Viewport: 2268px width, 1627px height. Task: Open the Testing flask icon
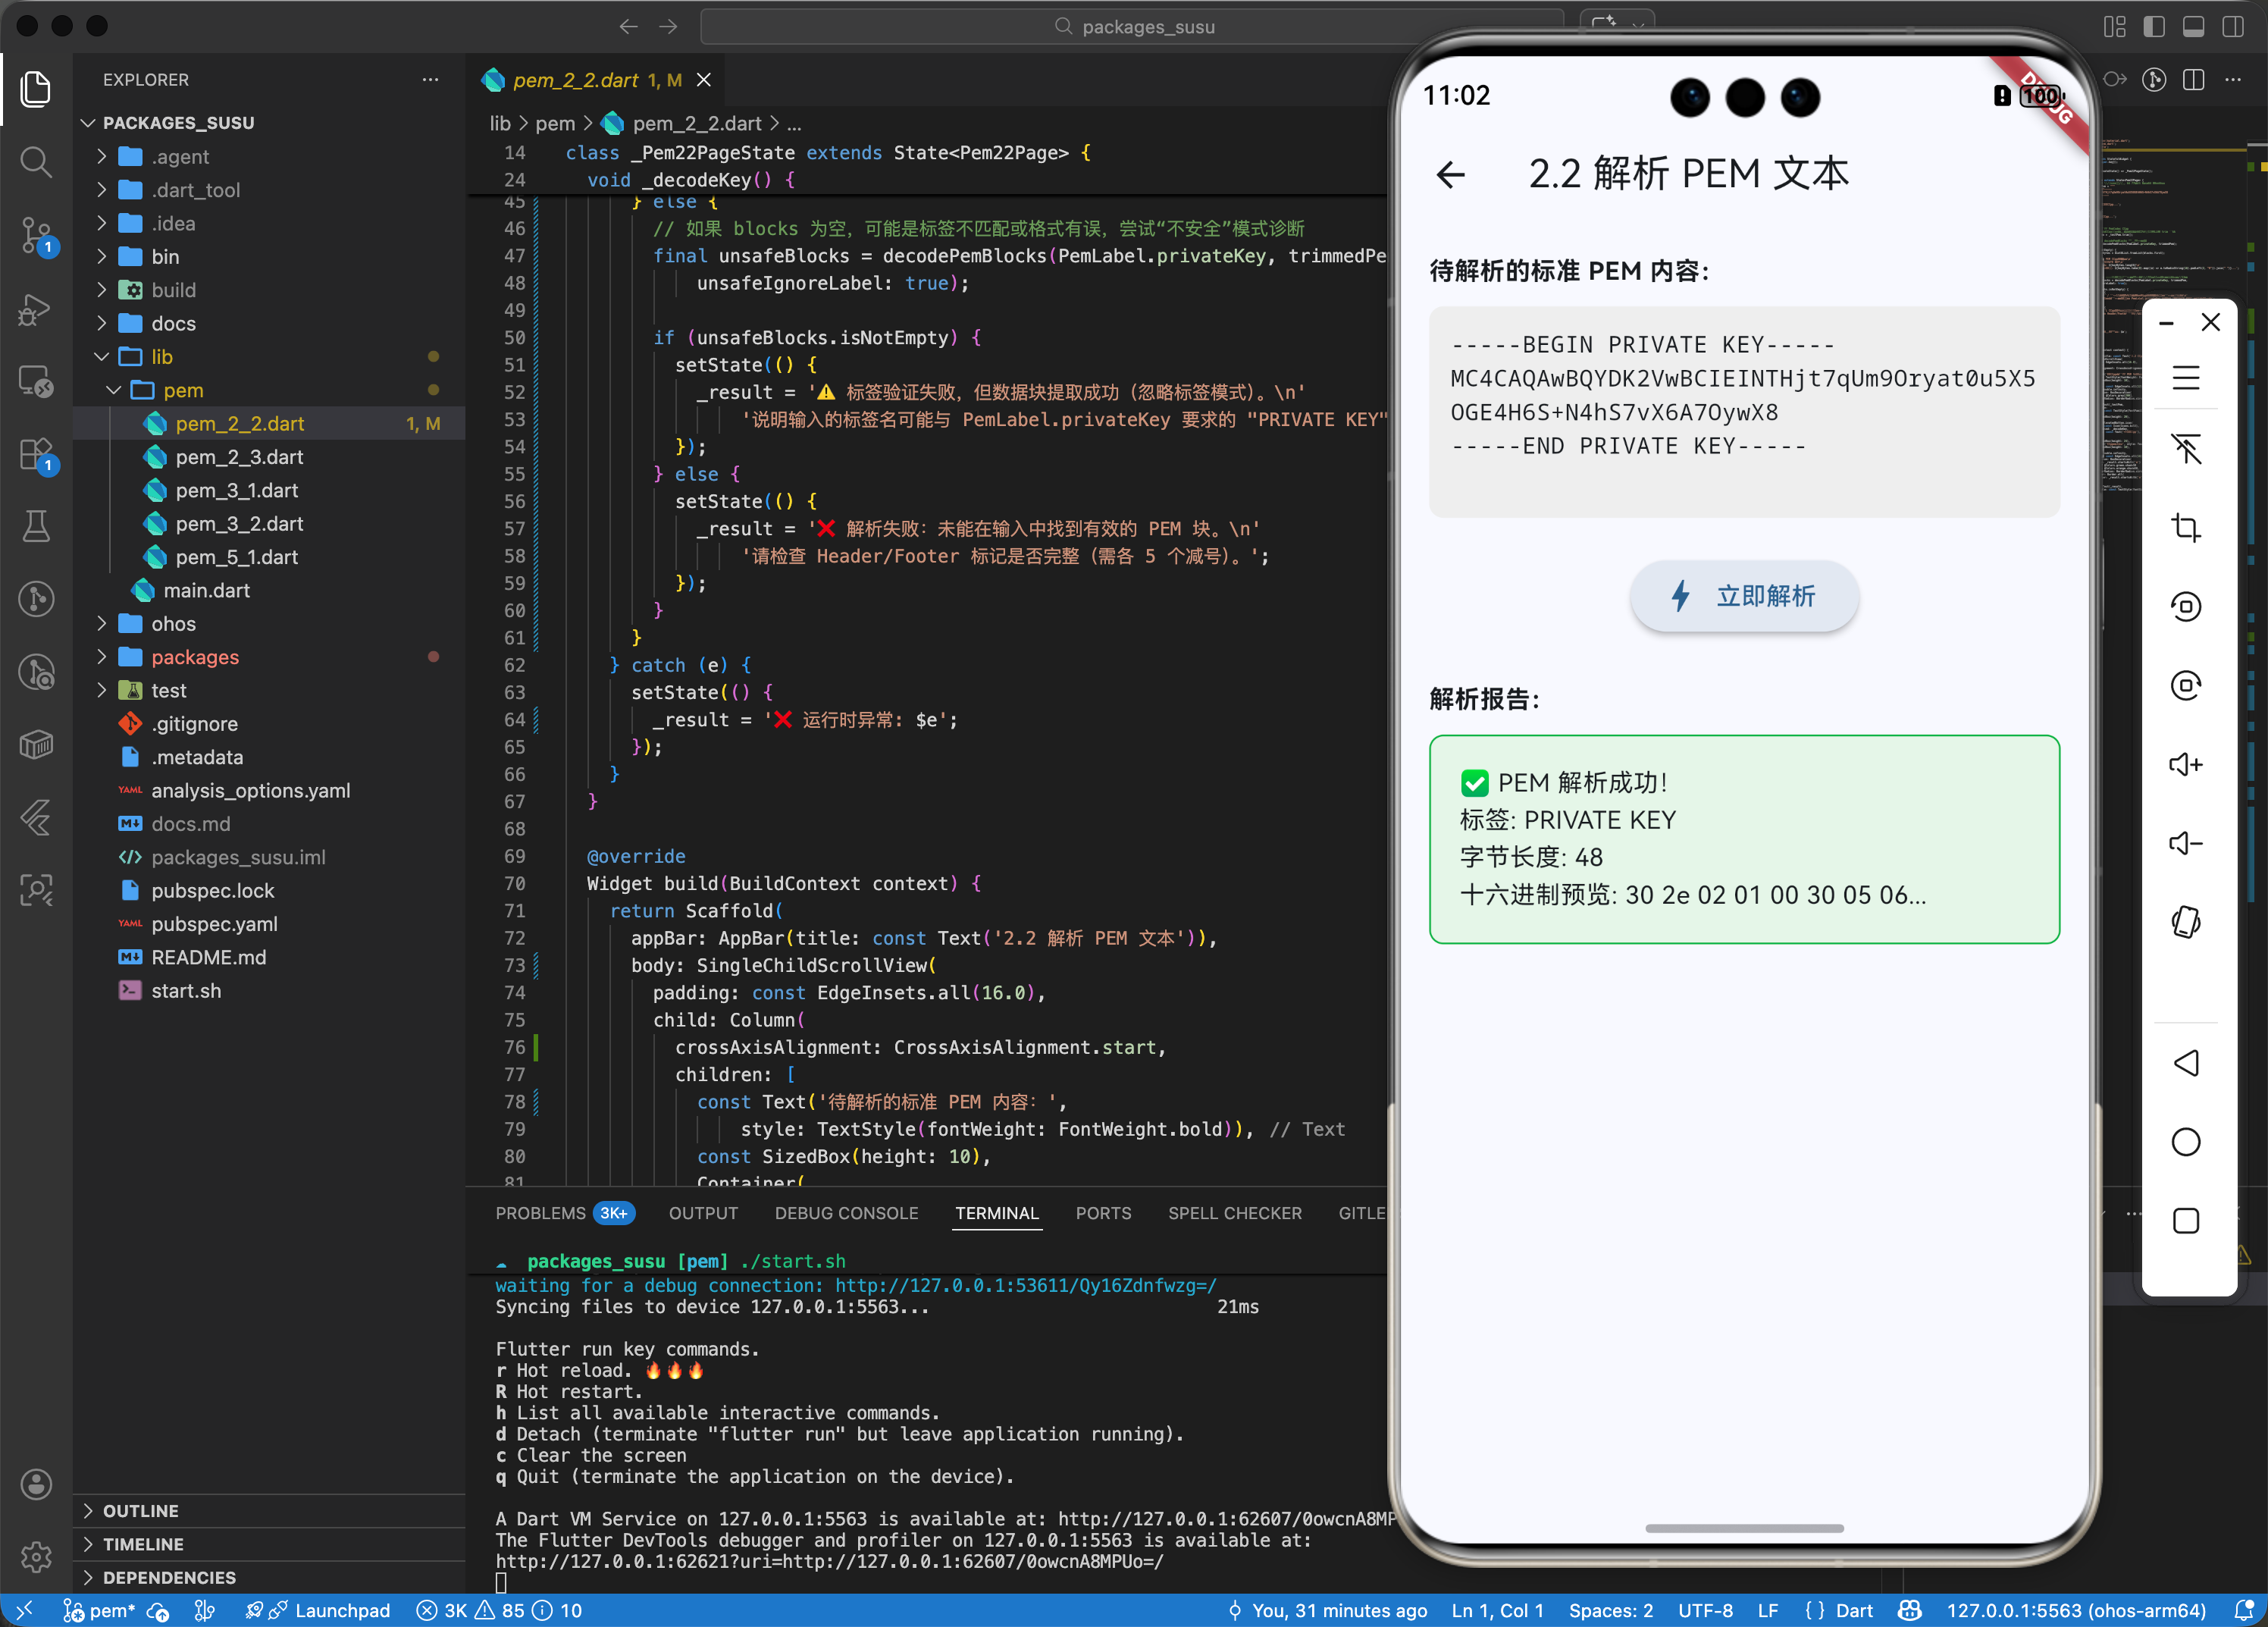point(36,526)
